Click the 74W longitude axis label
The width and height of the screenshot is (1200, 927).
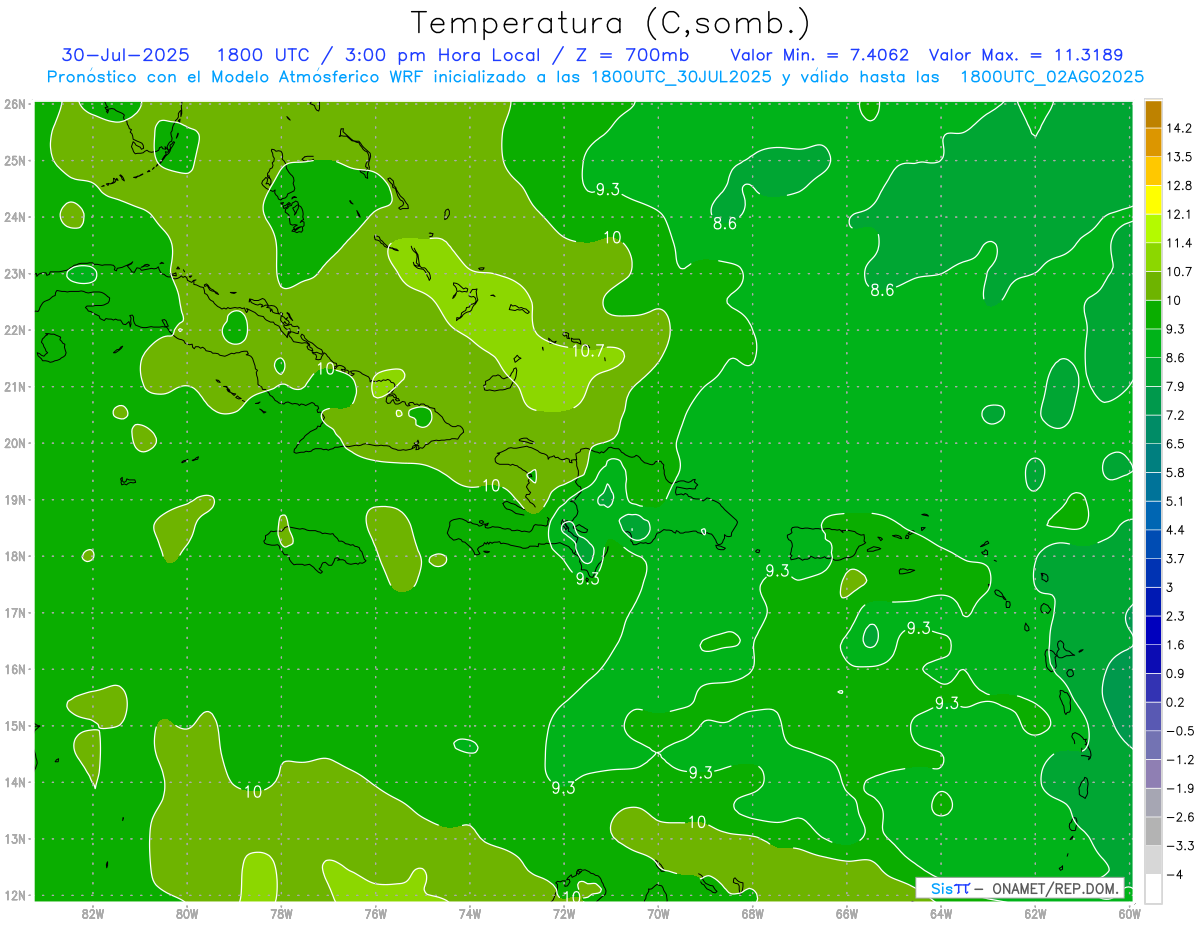click(470, 913)
